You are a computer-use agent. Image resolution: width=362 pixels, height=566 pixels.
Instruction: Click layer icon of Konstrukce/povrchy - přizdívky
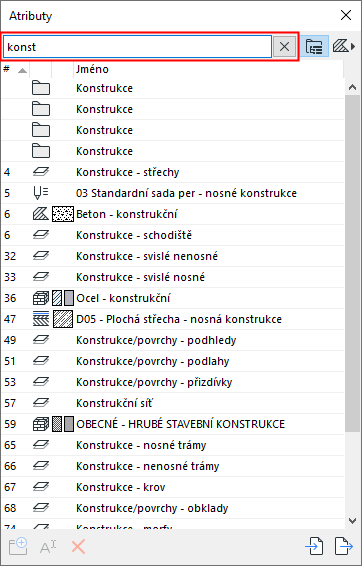pyautogui.click(x=41, y=382)
